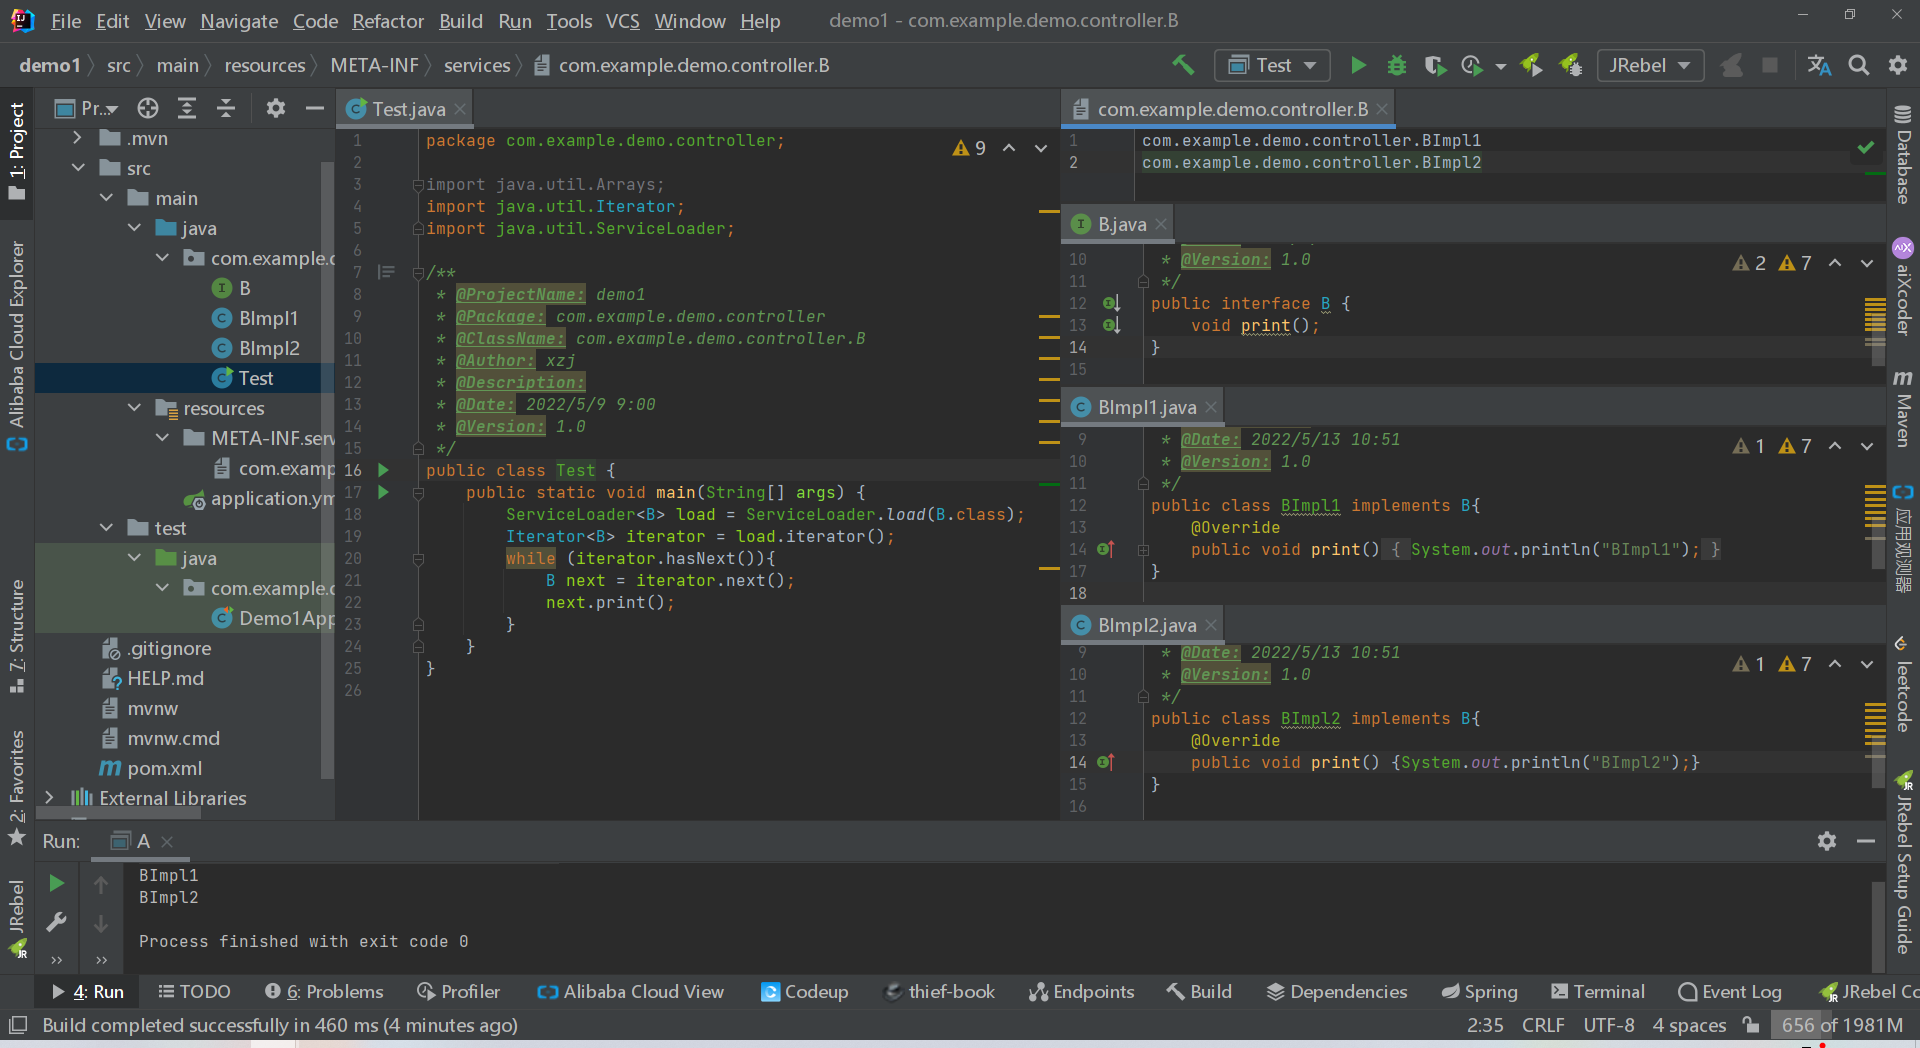This screenshot has width=1920, height=1048.
Task: Open the Test run configuration dropdown
Action: pos(1272,66)
